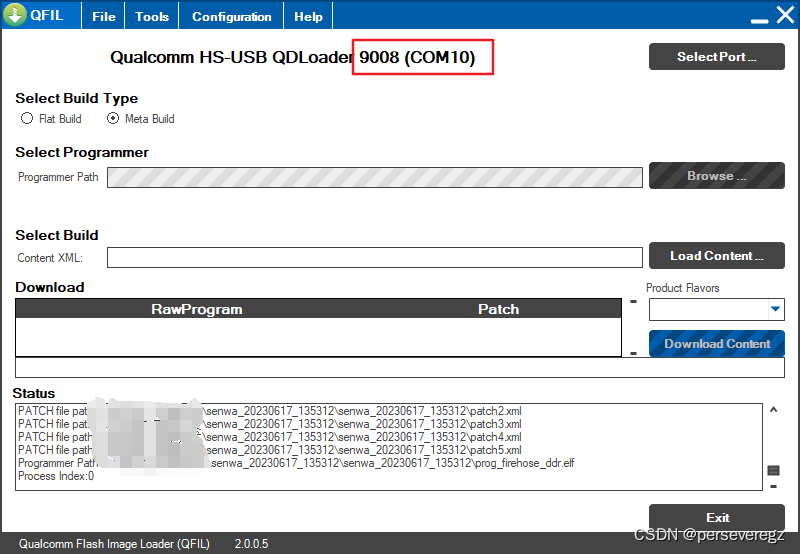Click the Process Index:0 status line
Screen dimensions: 800x554
pos(56,476)
